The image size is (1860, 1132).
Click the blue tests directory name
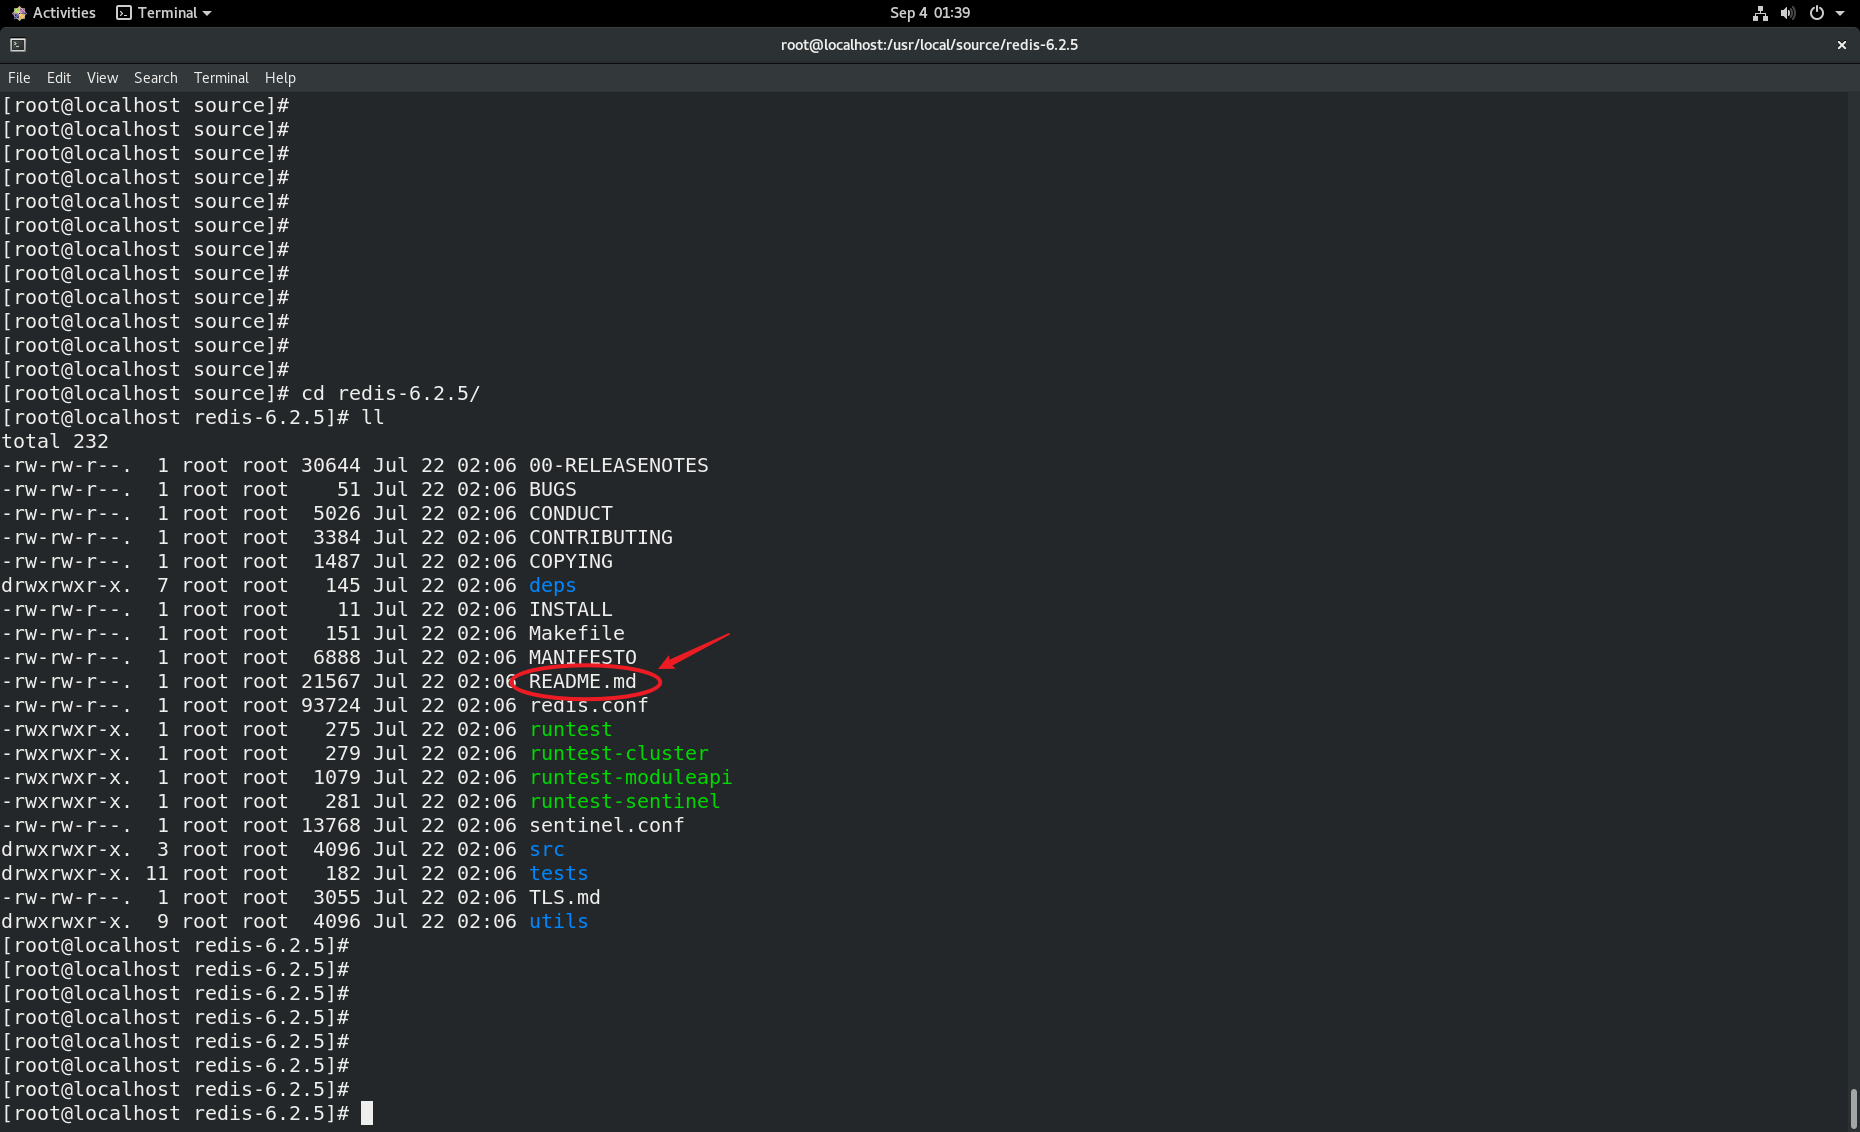559,873
